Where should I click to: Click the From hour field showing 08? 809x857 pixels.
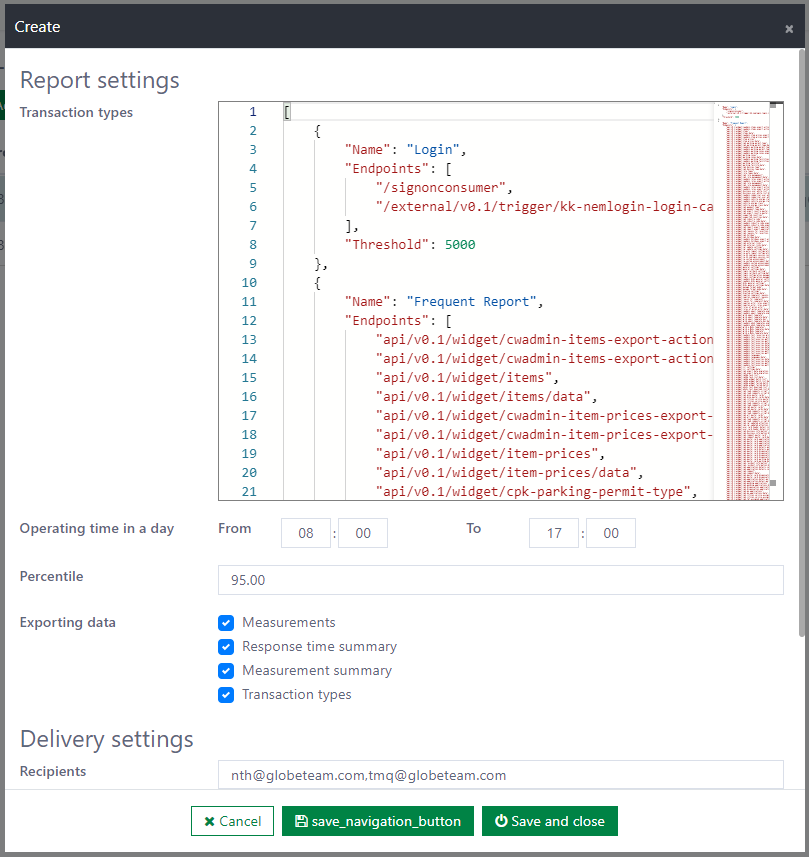[306, 534]
